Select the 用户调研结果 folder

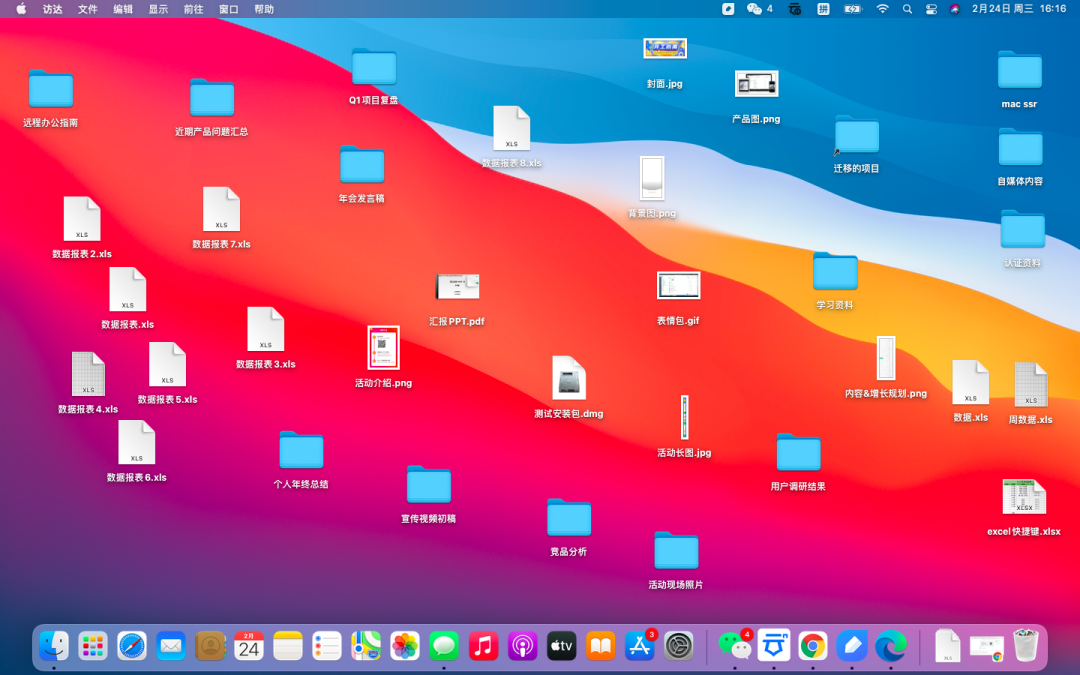[798, 461]
